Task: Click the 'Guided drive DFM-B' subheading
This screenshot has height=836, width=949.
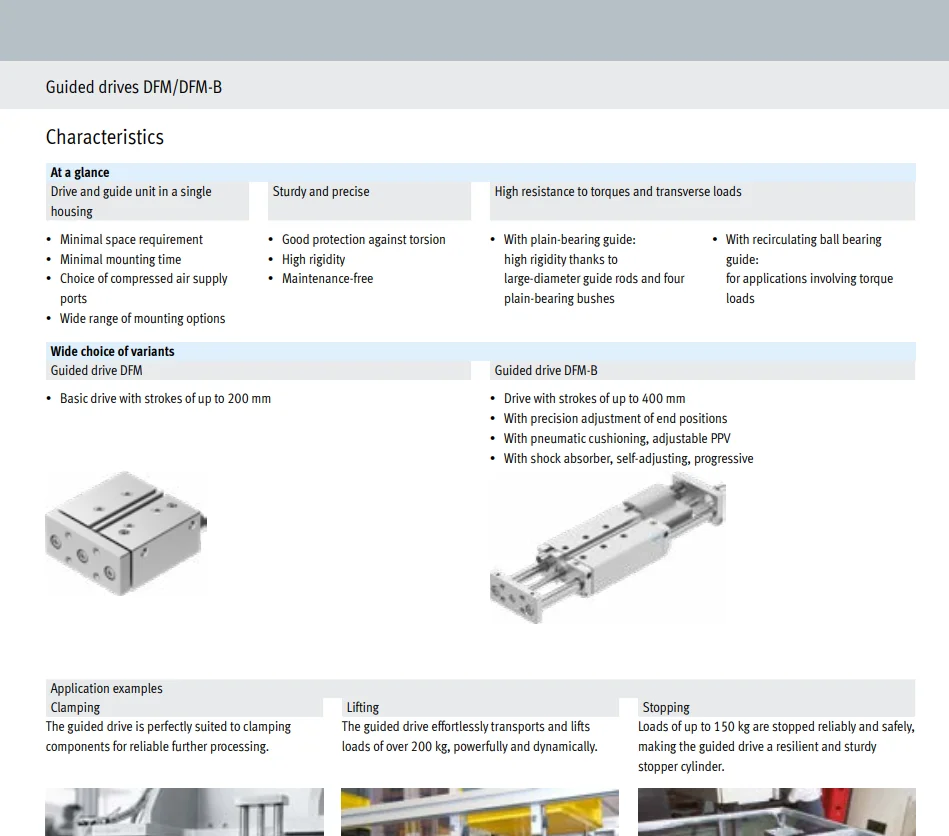Action: pos(546,370)
